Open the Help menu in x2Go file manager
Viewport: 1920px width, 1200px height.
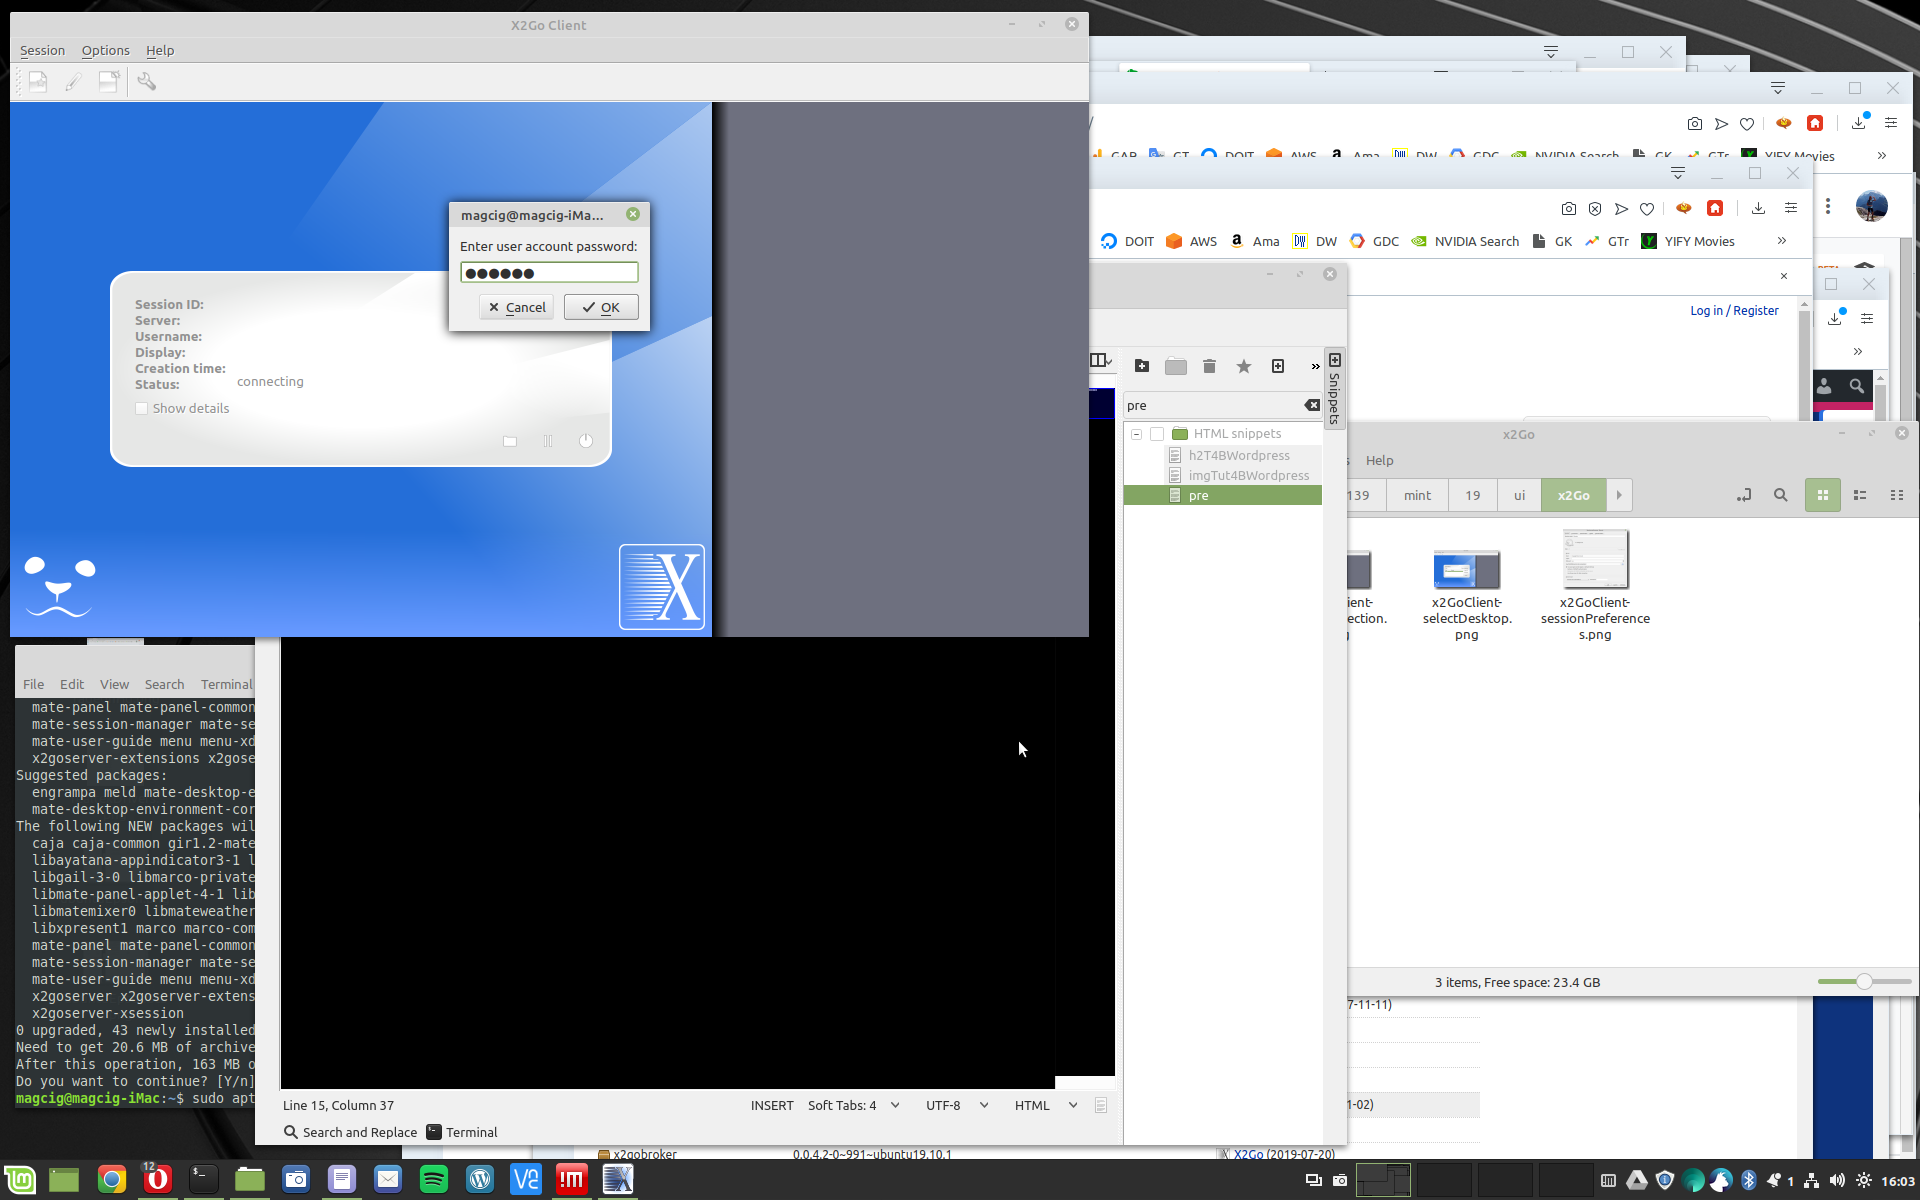1379,460
